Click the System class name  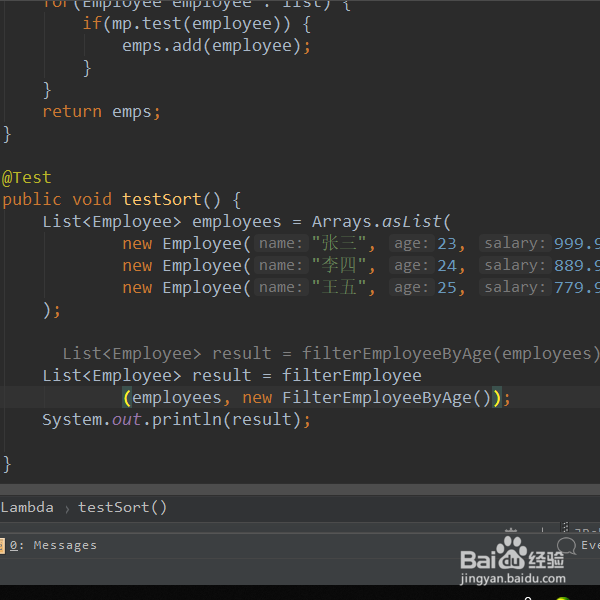click(x=72, y=420)
